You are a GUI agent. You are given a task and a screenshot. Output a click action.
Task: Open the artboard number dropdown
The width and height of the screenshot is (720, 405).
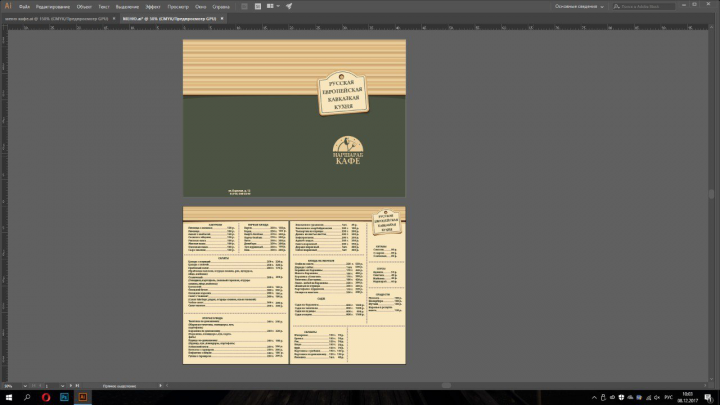coord(62,386)
